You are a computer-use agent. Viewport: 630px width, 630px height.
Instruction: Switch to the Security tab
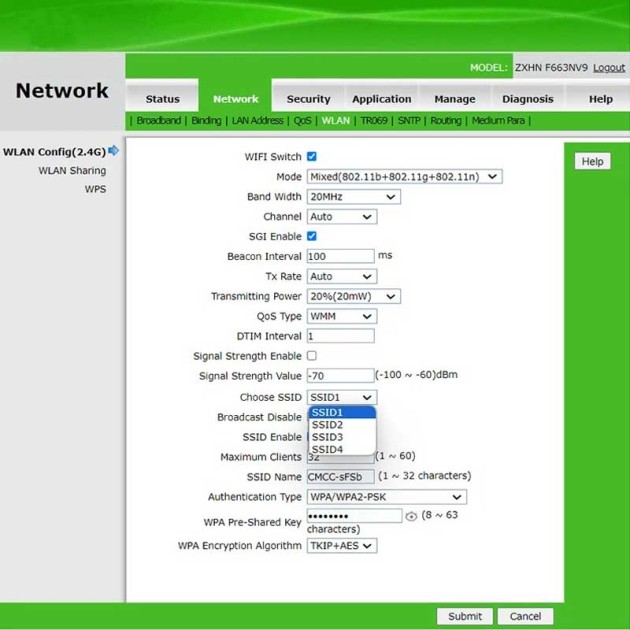308,99
